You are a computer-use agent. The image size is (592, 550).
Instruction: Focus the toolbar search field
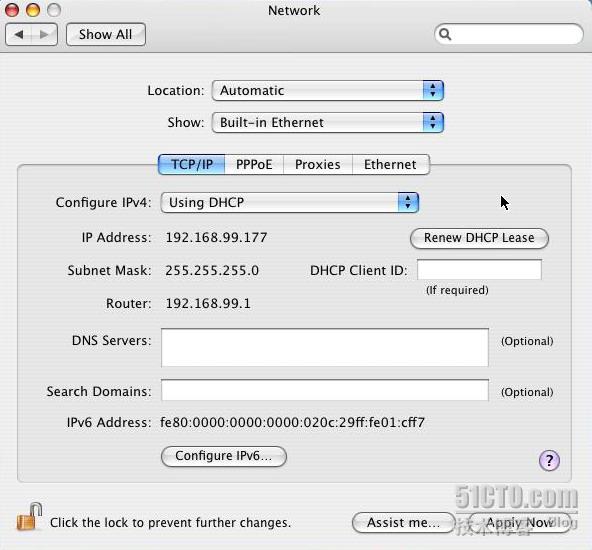(x=509, y=34)
